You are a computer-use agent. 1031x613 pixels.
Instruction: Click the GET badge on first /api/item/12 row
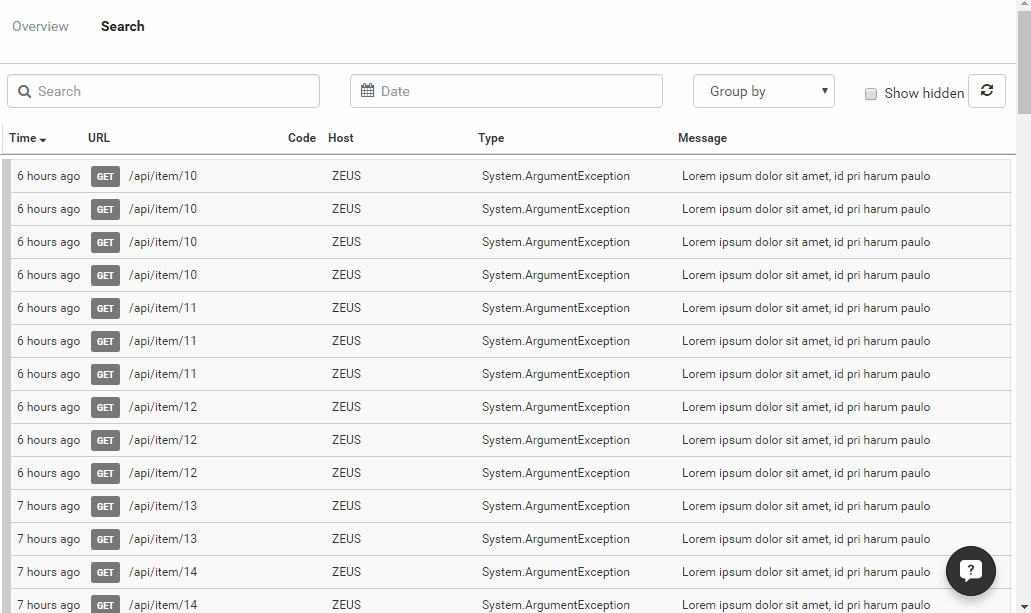105,407
